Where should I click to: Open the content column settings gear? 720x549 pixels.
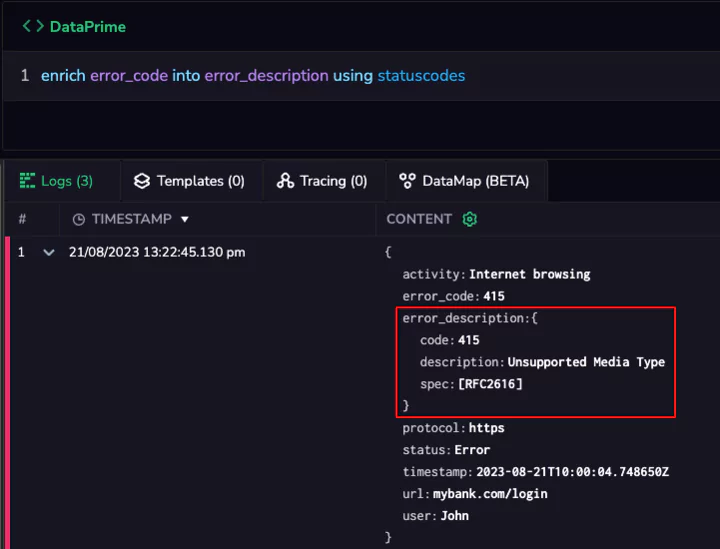[x=470, y=219]
